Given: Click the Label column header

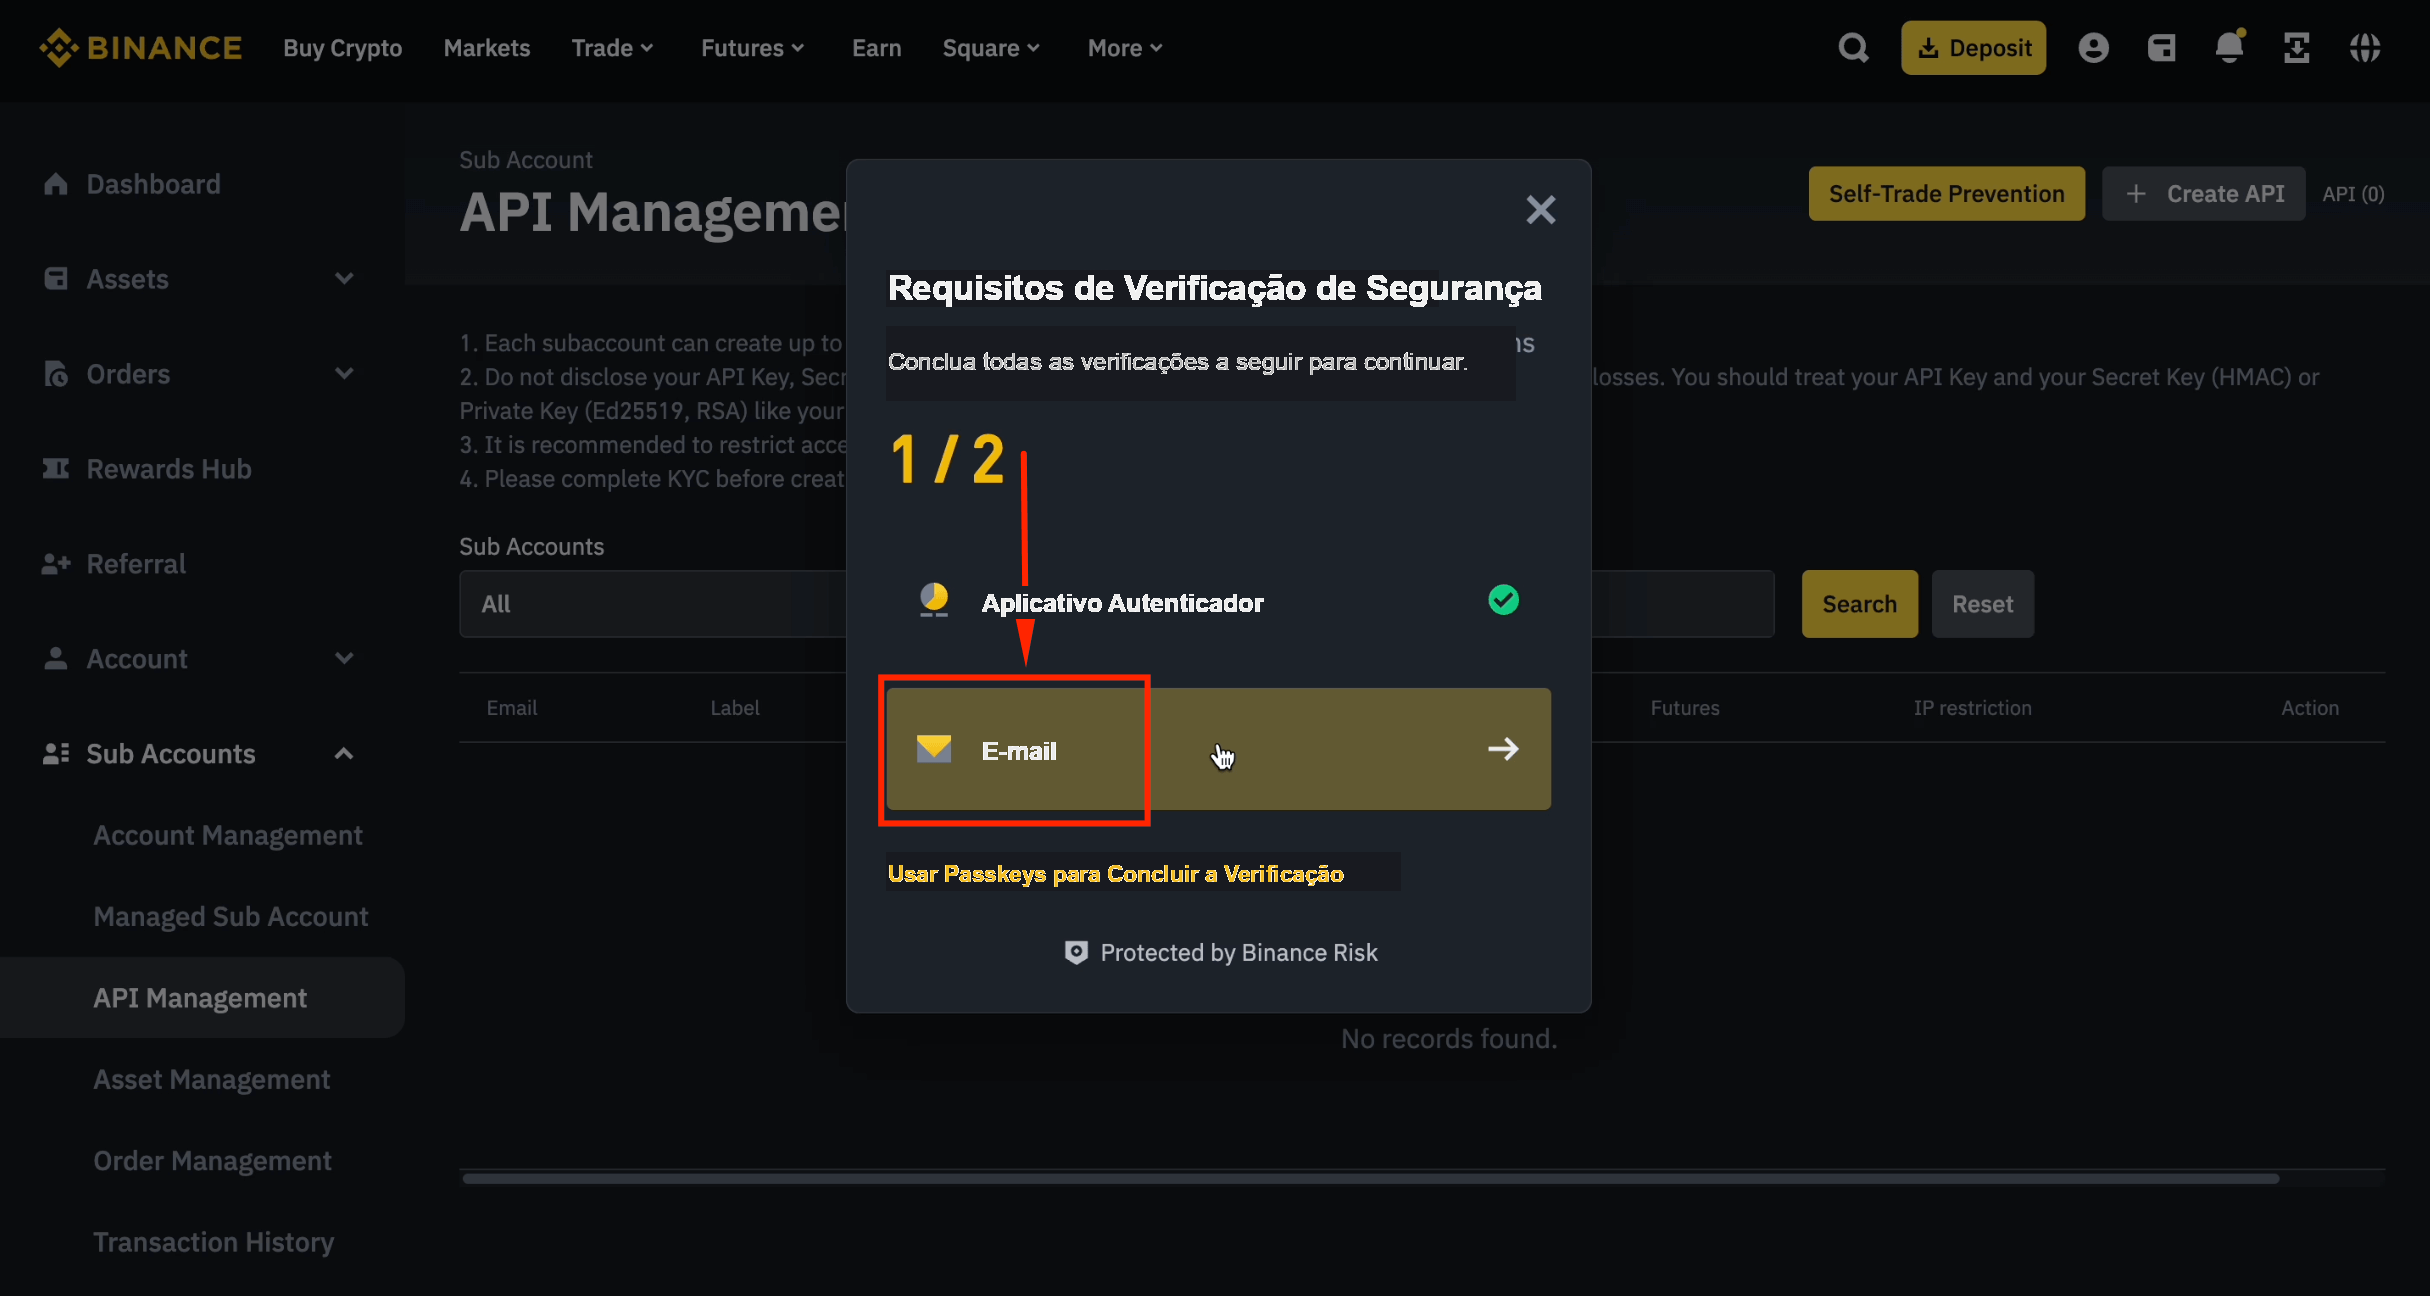Looking at the screenshot, I should click(735, 708).
